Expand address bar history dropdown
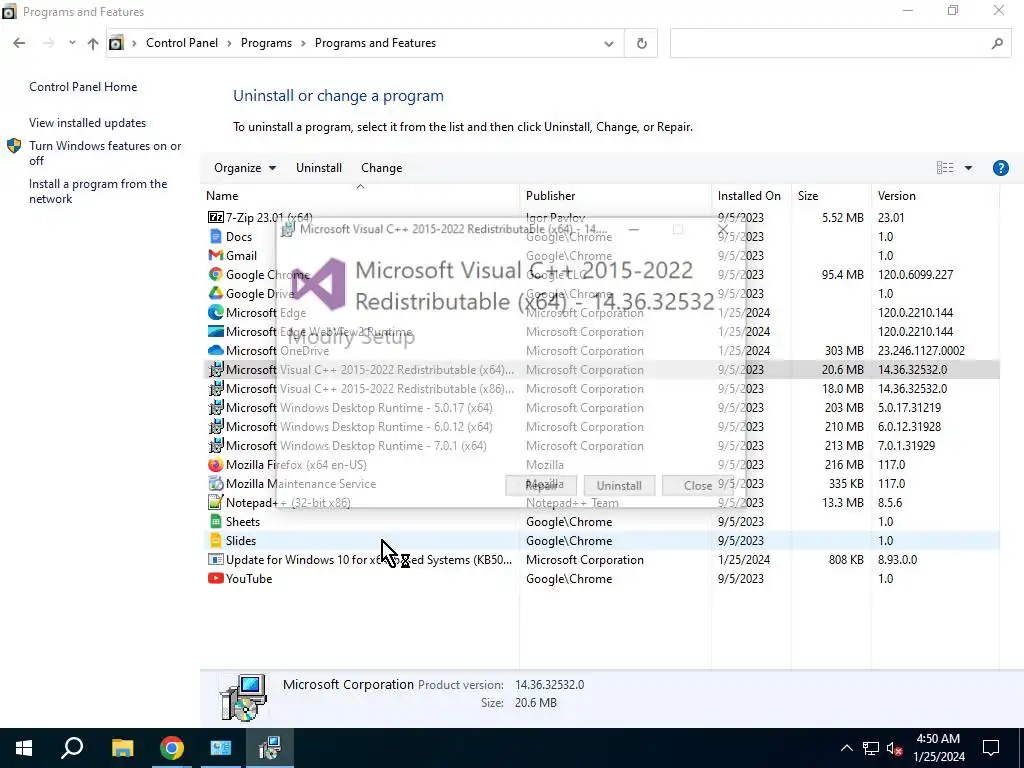The width and height of the screenshot is (1024, 768). point(609,44)
